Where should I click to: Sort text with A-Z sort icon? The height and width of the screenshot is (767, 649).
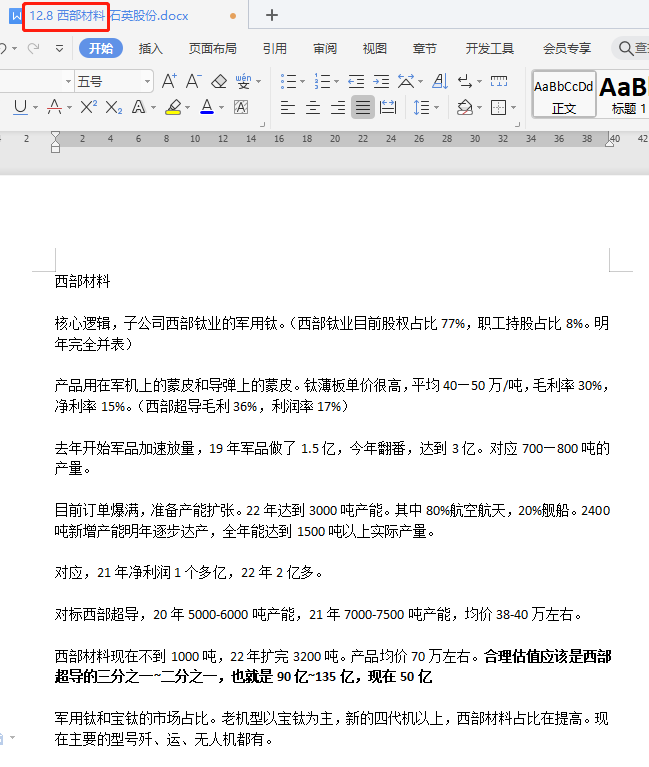440,81
